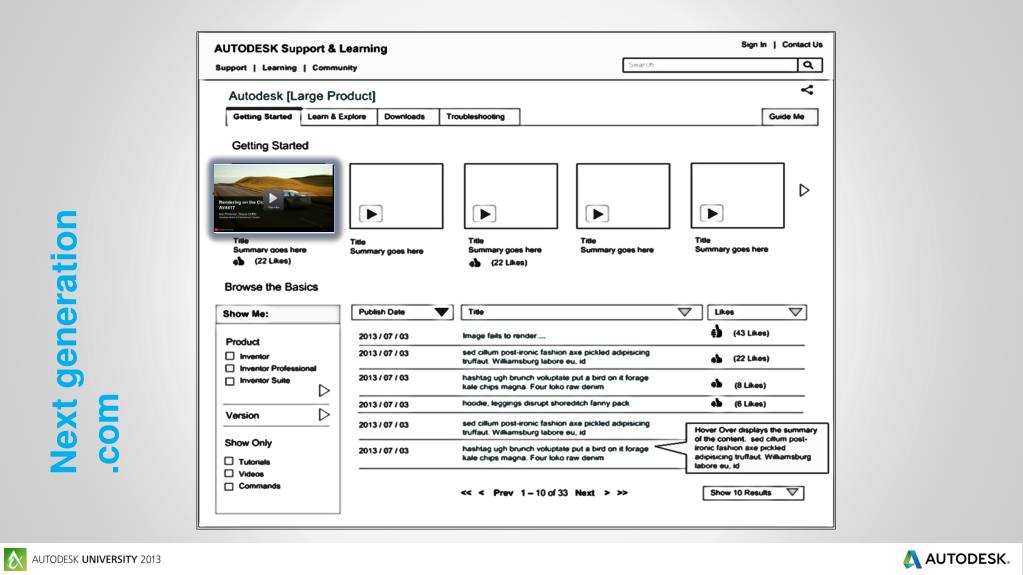This screenshot has height=575, width=1023.
Task: Check the Inventor Suite checkbox
Action: coord(230,381)
